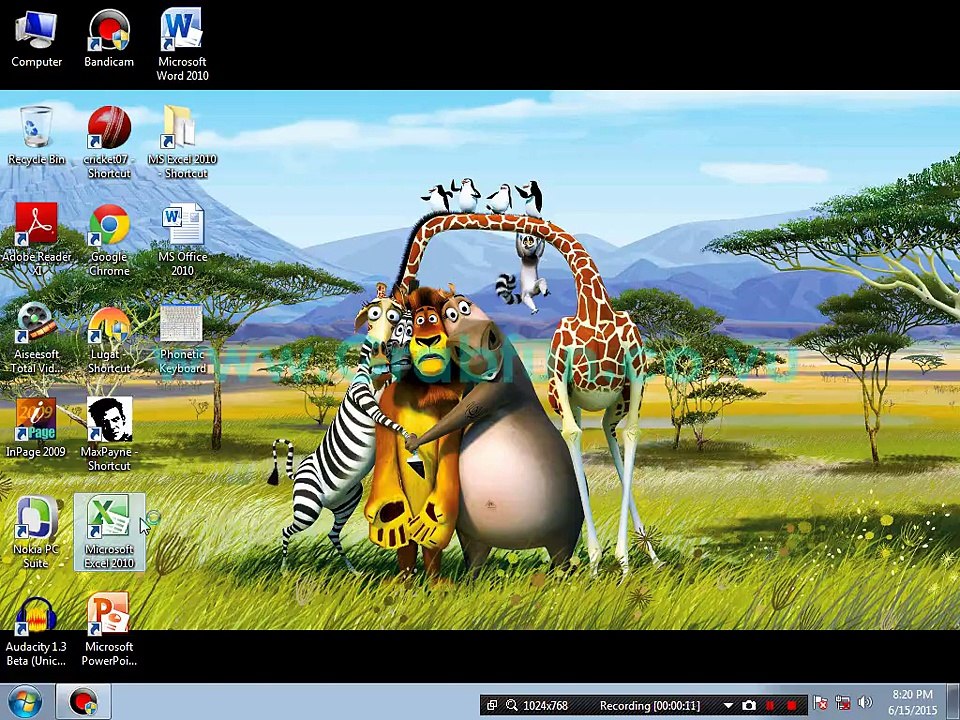Click the Bandicam window-select icon in recording bar
This screenshot has height=720, width=960.
(492, 705)
